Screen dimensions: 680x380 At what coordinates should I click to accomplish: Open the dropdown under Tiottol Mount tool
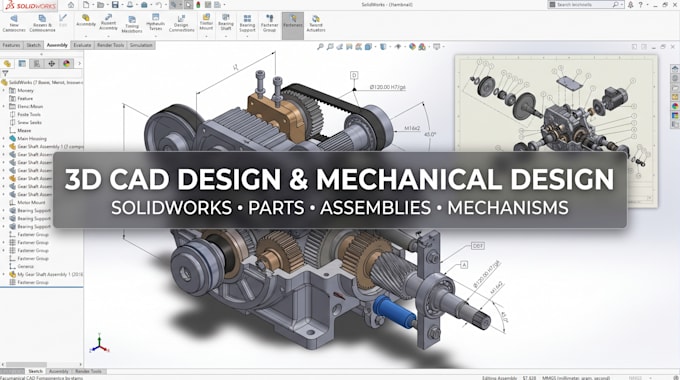(206, 36)
